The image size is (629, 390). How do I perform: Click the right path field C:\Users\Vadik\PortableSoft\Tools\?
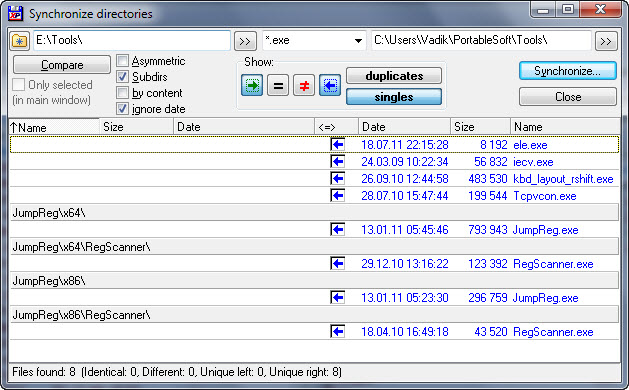(x=481, y=41)
